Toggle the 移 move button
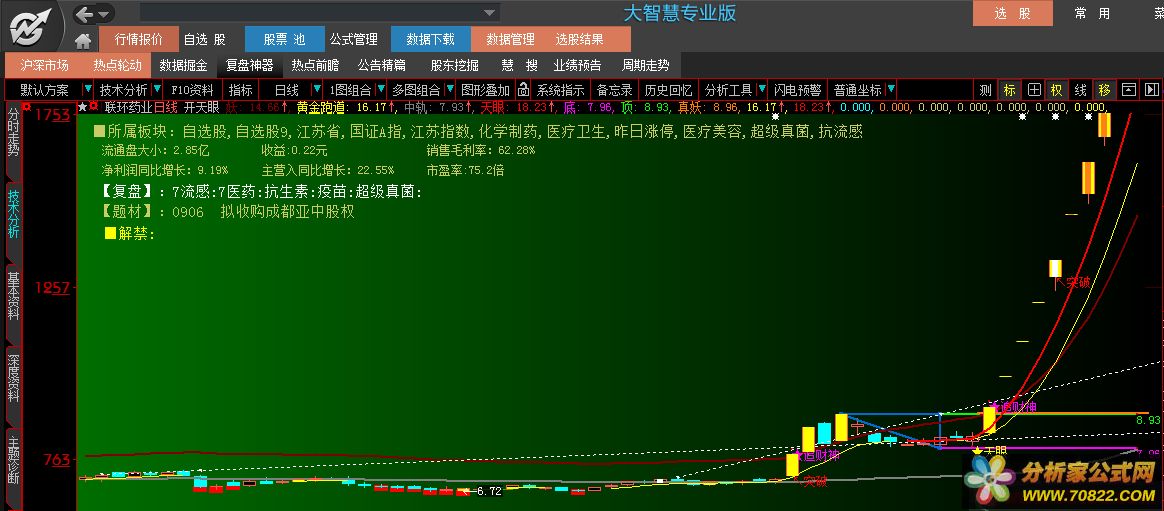Image resolution: width=1164 pixels, height=511 pixels. pyautogui.click(x=1104, y=90)
